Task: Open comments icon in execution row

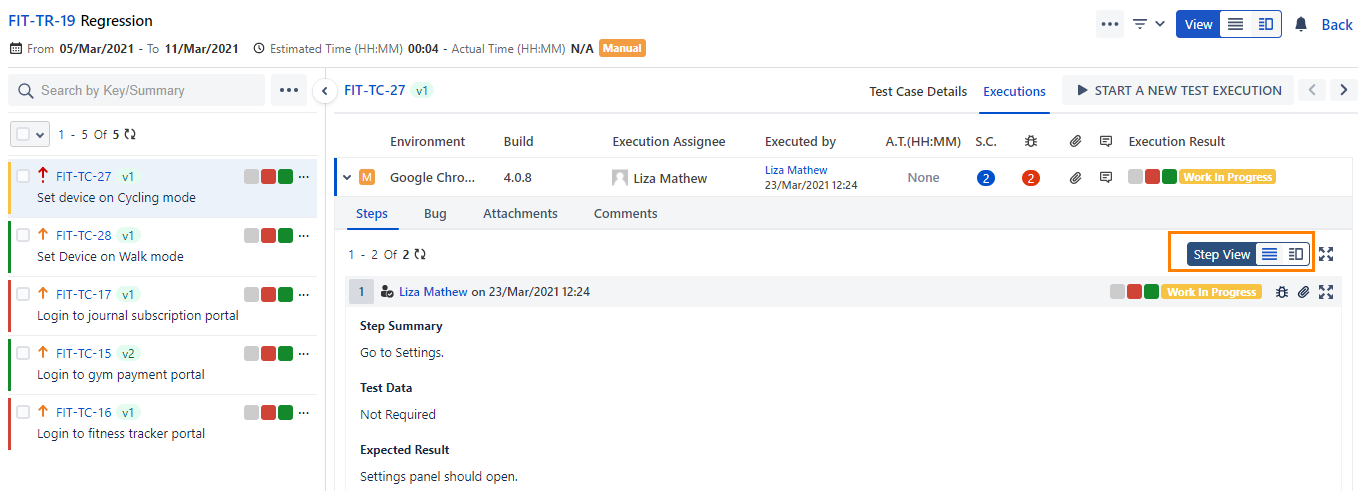Action: tap(1106, 178)
